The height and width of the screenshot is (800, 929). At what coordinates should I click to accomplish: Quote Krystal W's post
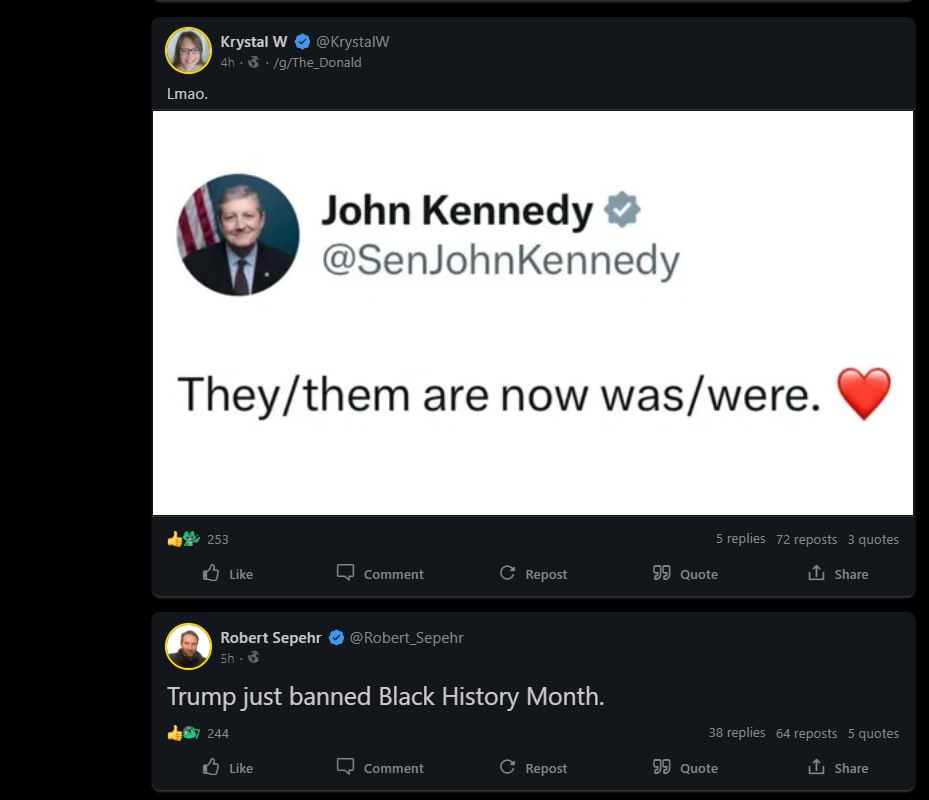tap(685, 574)
